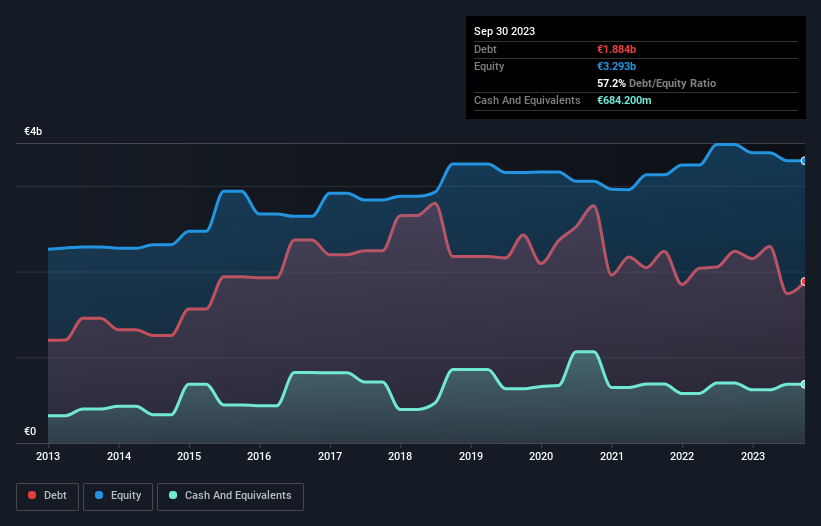This screenshot has height=526, width=821.
Task: Click the 2019 x-axis label
Action: pos(471,456)
